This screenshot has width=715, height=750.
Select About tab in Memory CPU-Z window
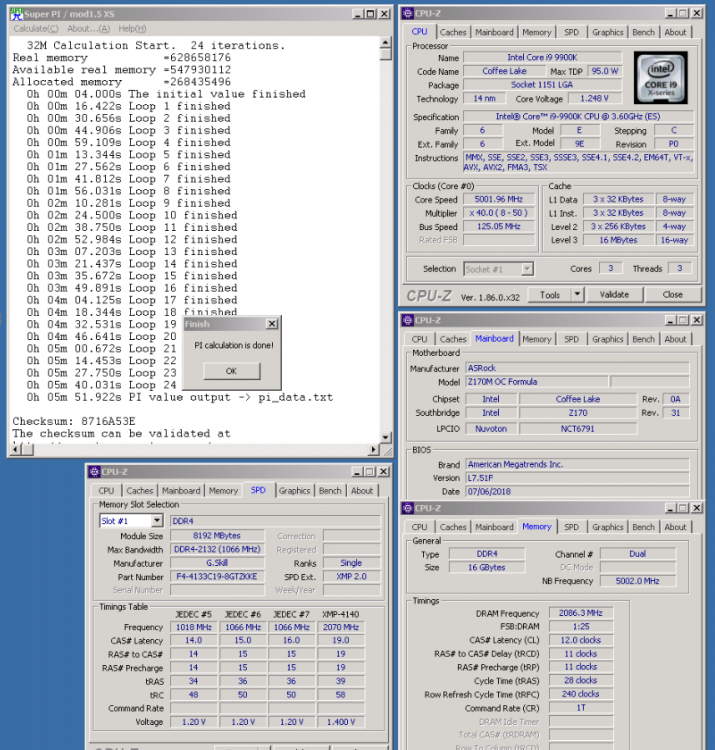coord(675,527)
